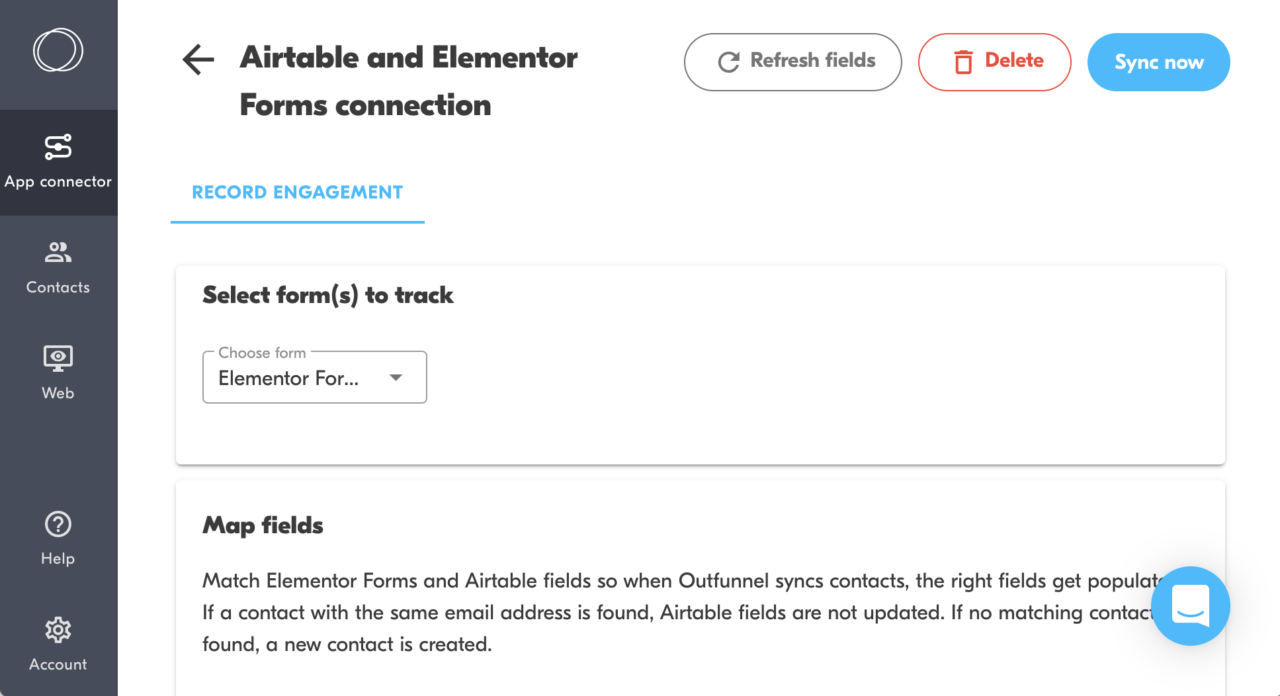
Task: Open the Web tracking section
Action: click(x=58, y=370)
